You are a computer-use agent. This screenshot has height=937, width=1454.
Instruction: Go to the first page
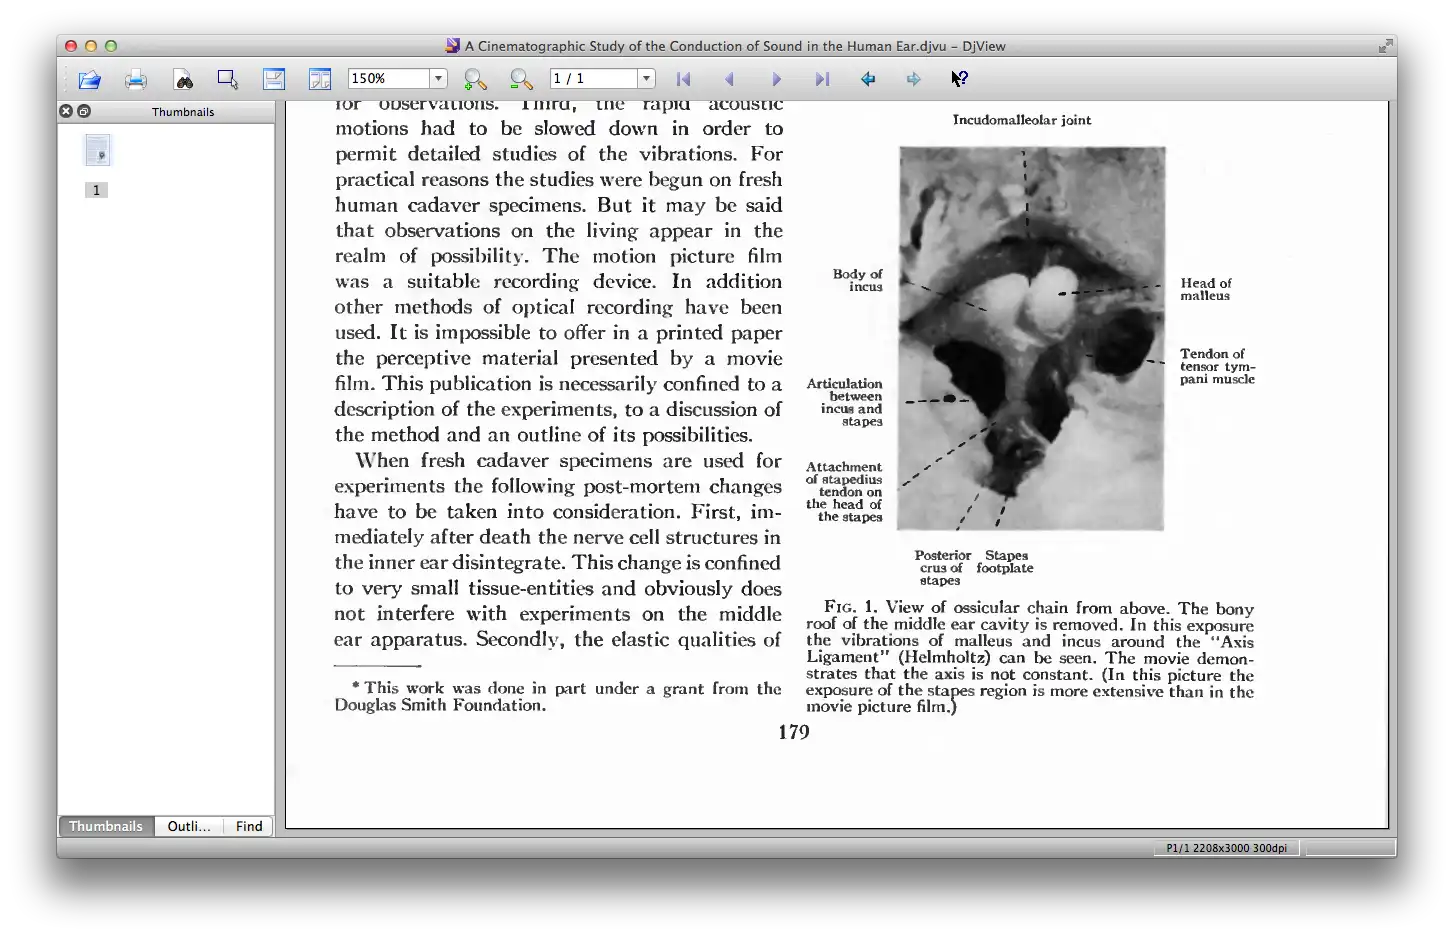tap(684, 79)
